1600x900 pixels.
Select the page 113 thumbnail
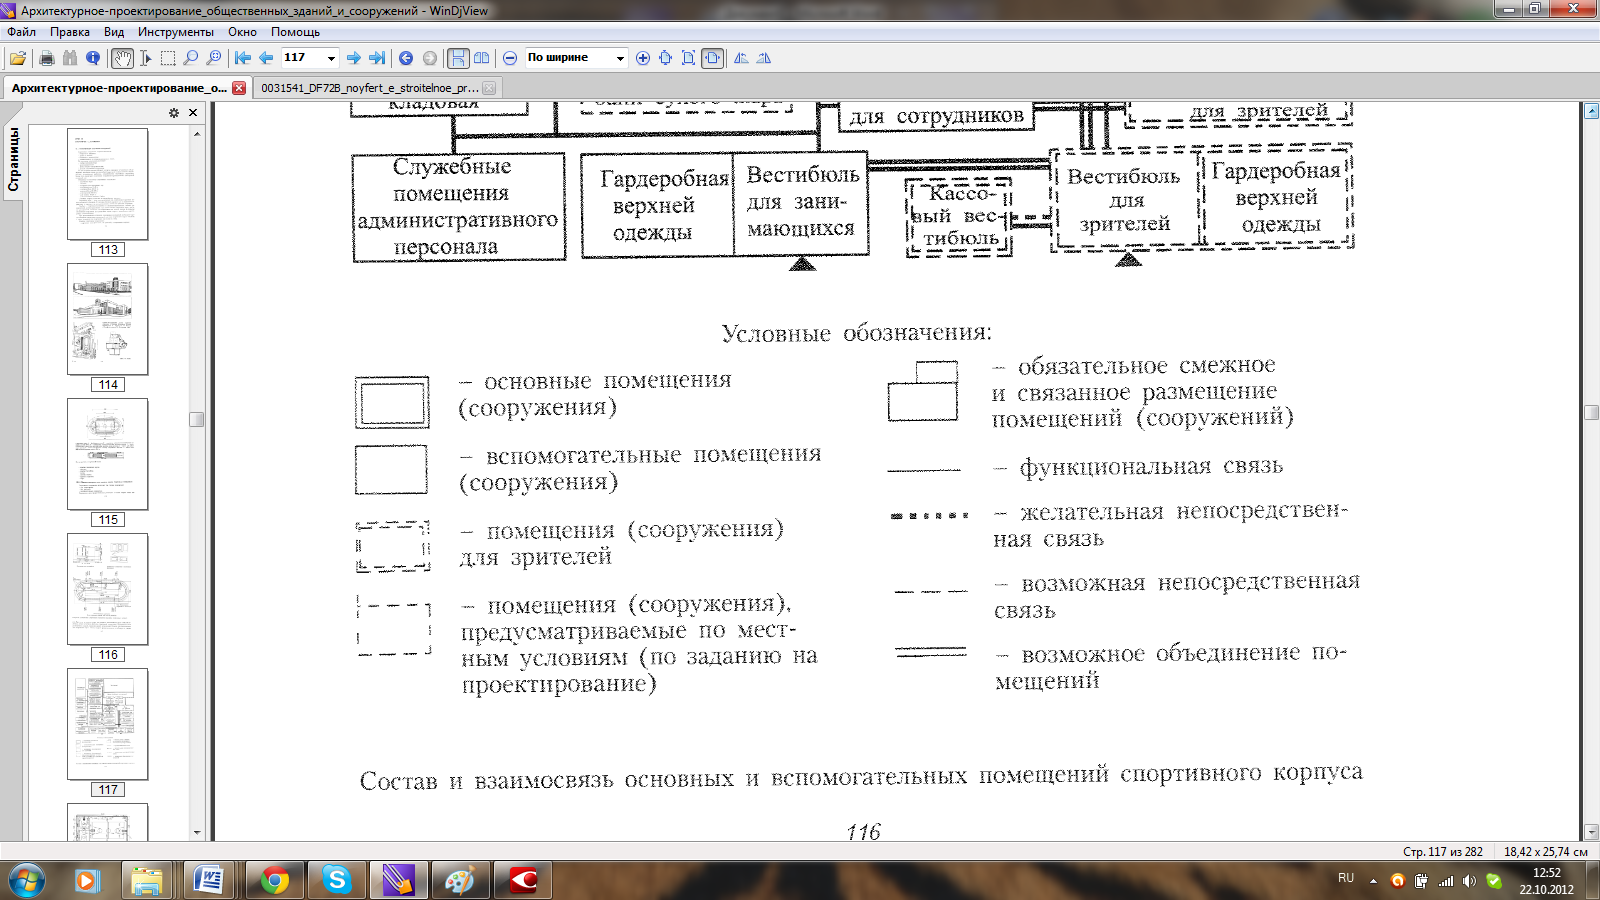[x=108, y=184]
